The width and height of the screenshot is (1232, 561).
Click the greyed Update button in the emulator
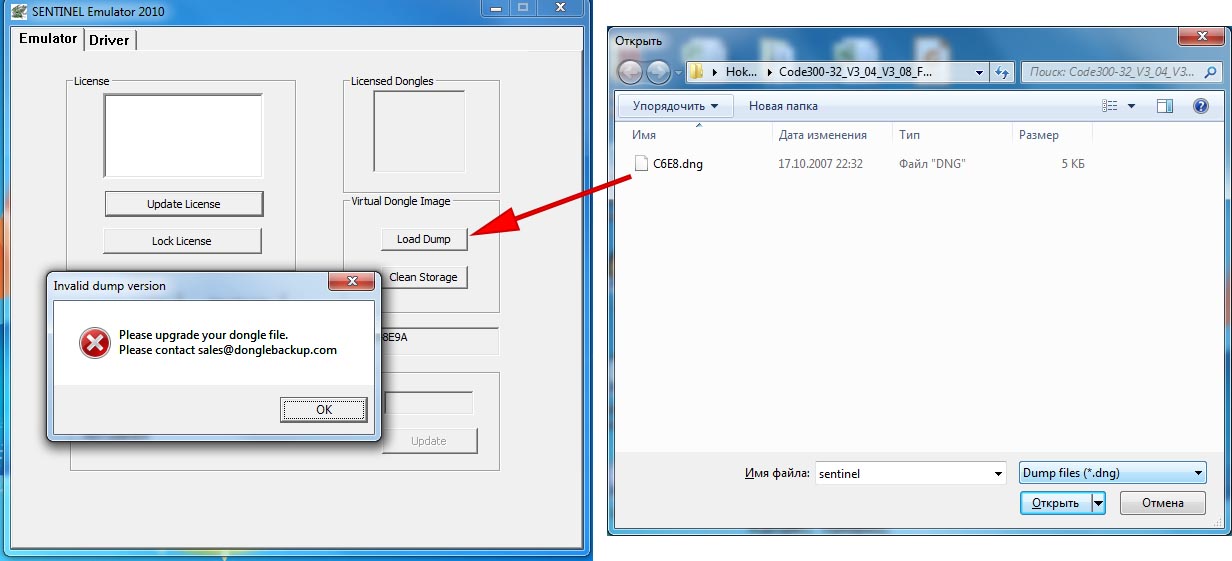[x=429, y=441]
